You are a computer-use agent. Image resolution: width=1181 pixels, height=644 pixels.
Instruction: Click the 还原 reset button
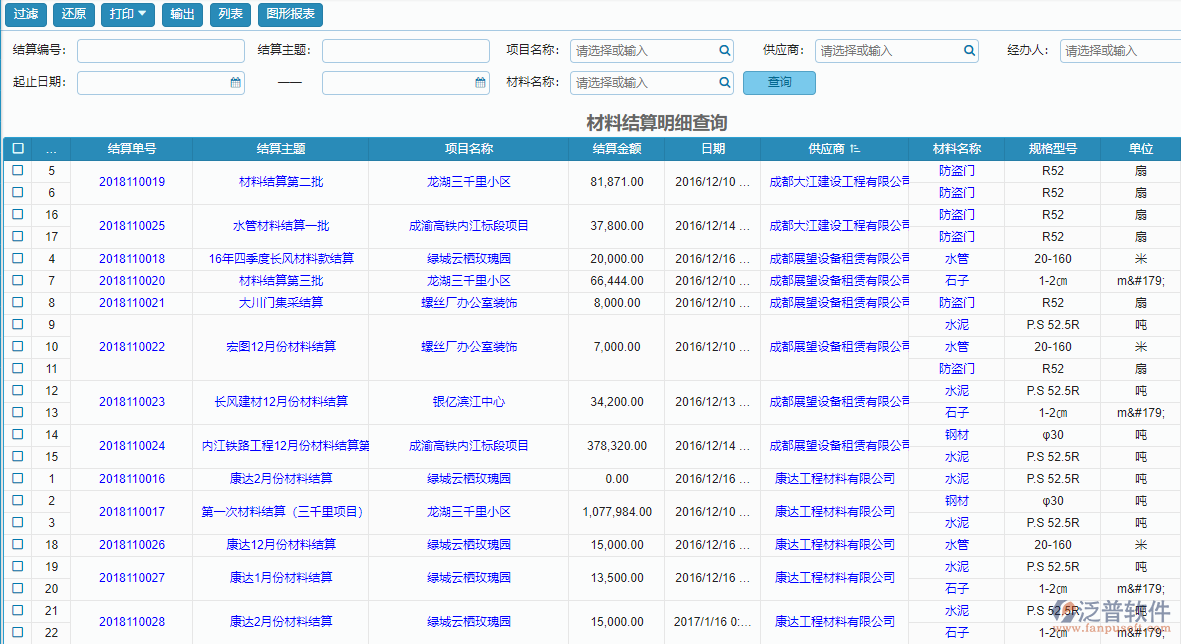[74, 14]
